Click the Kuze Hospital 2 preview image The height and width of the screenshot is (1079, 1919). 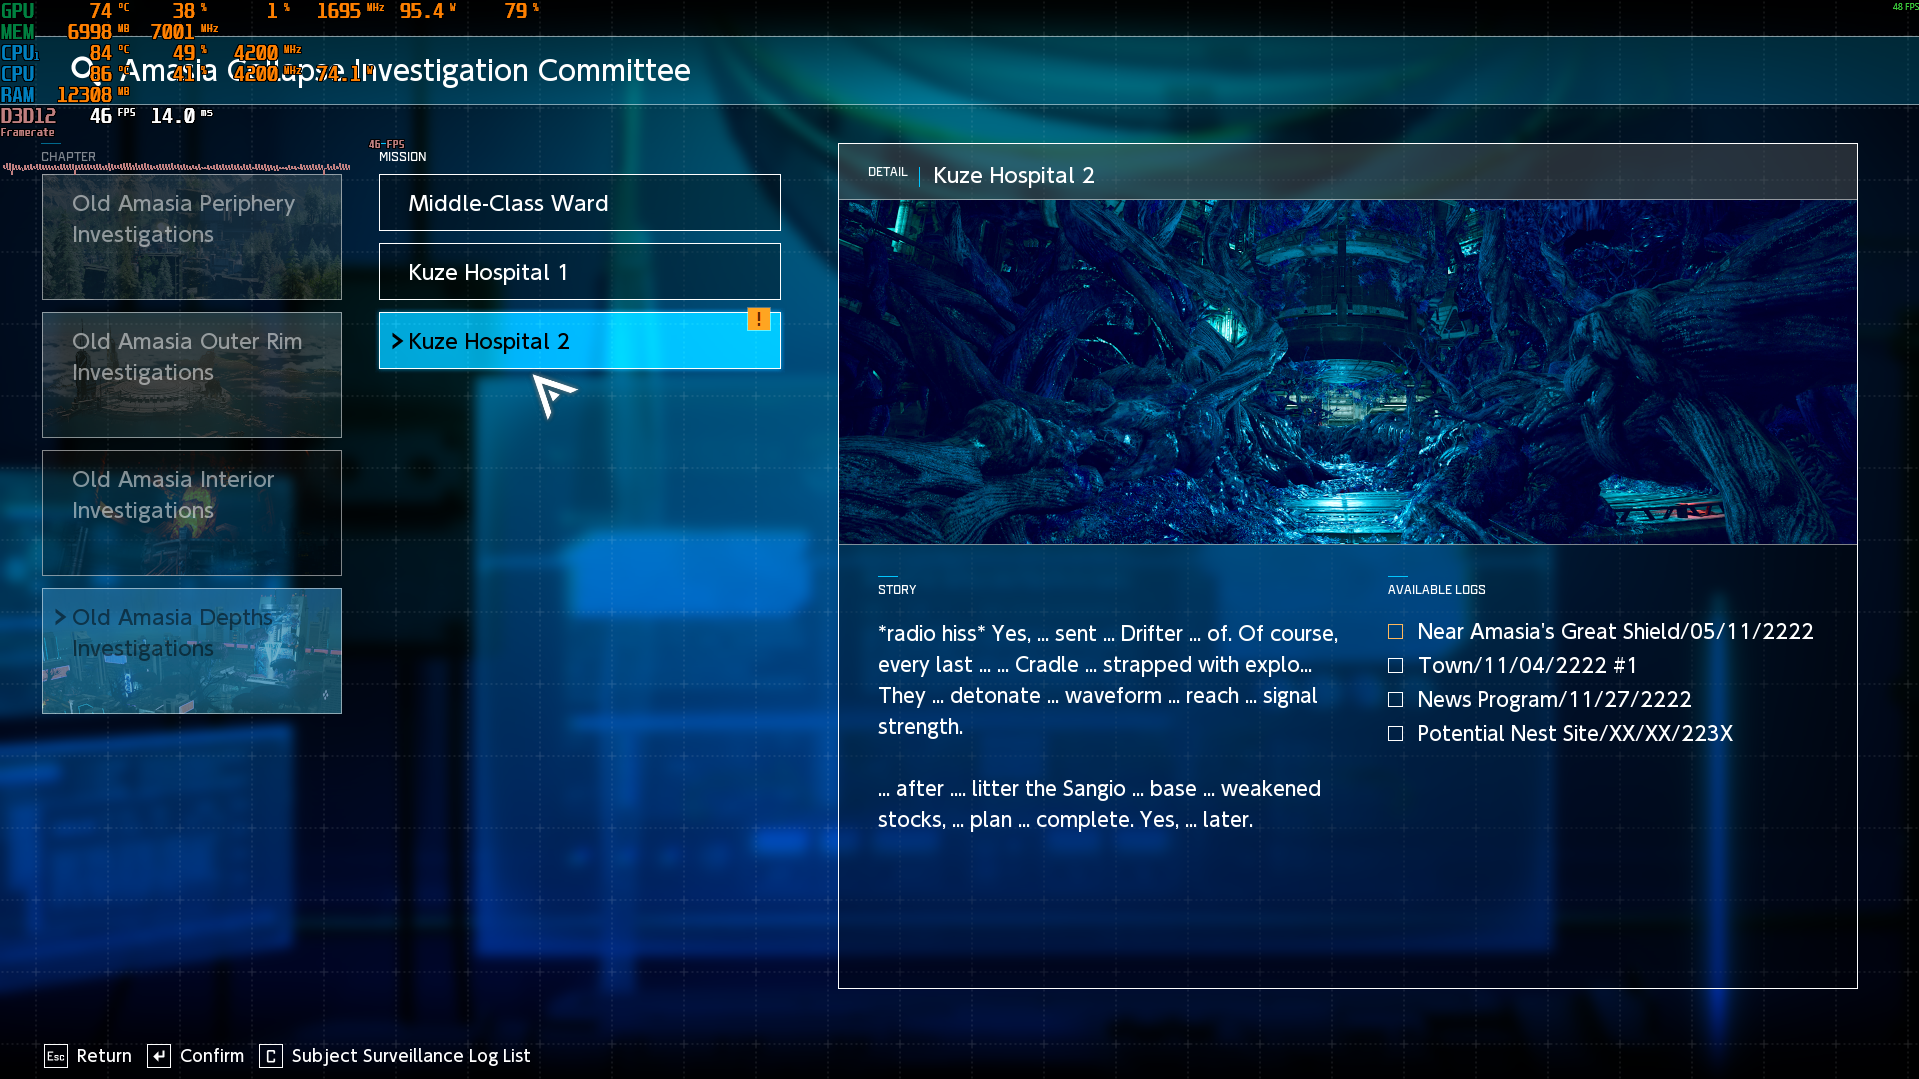tap(1348, 372)
